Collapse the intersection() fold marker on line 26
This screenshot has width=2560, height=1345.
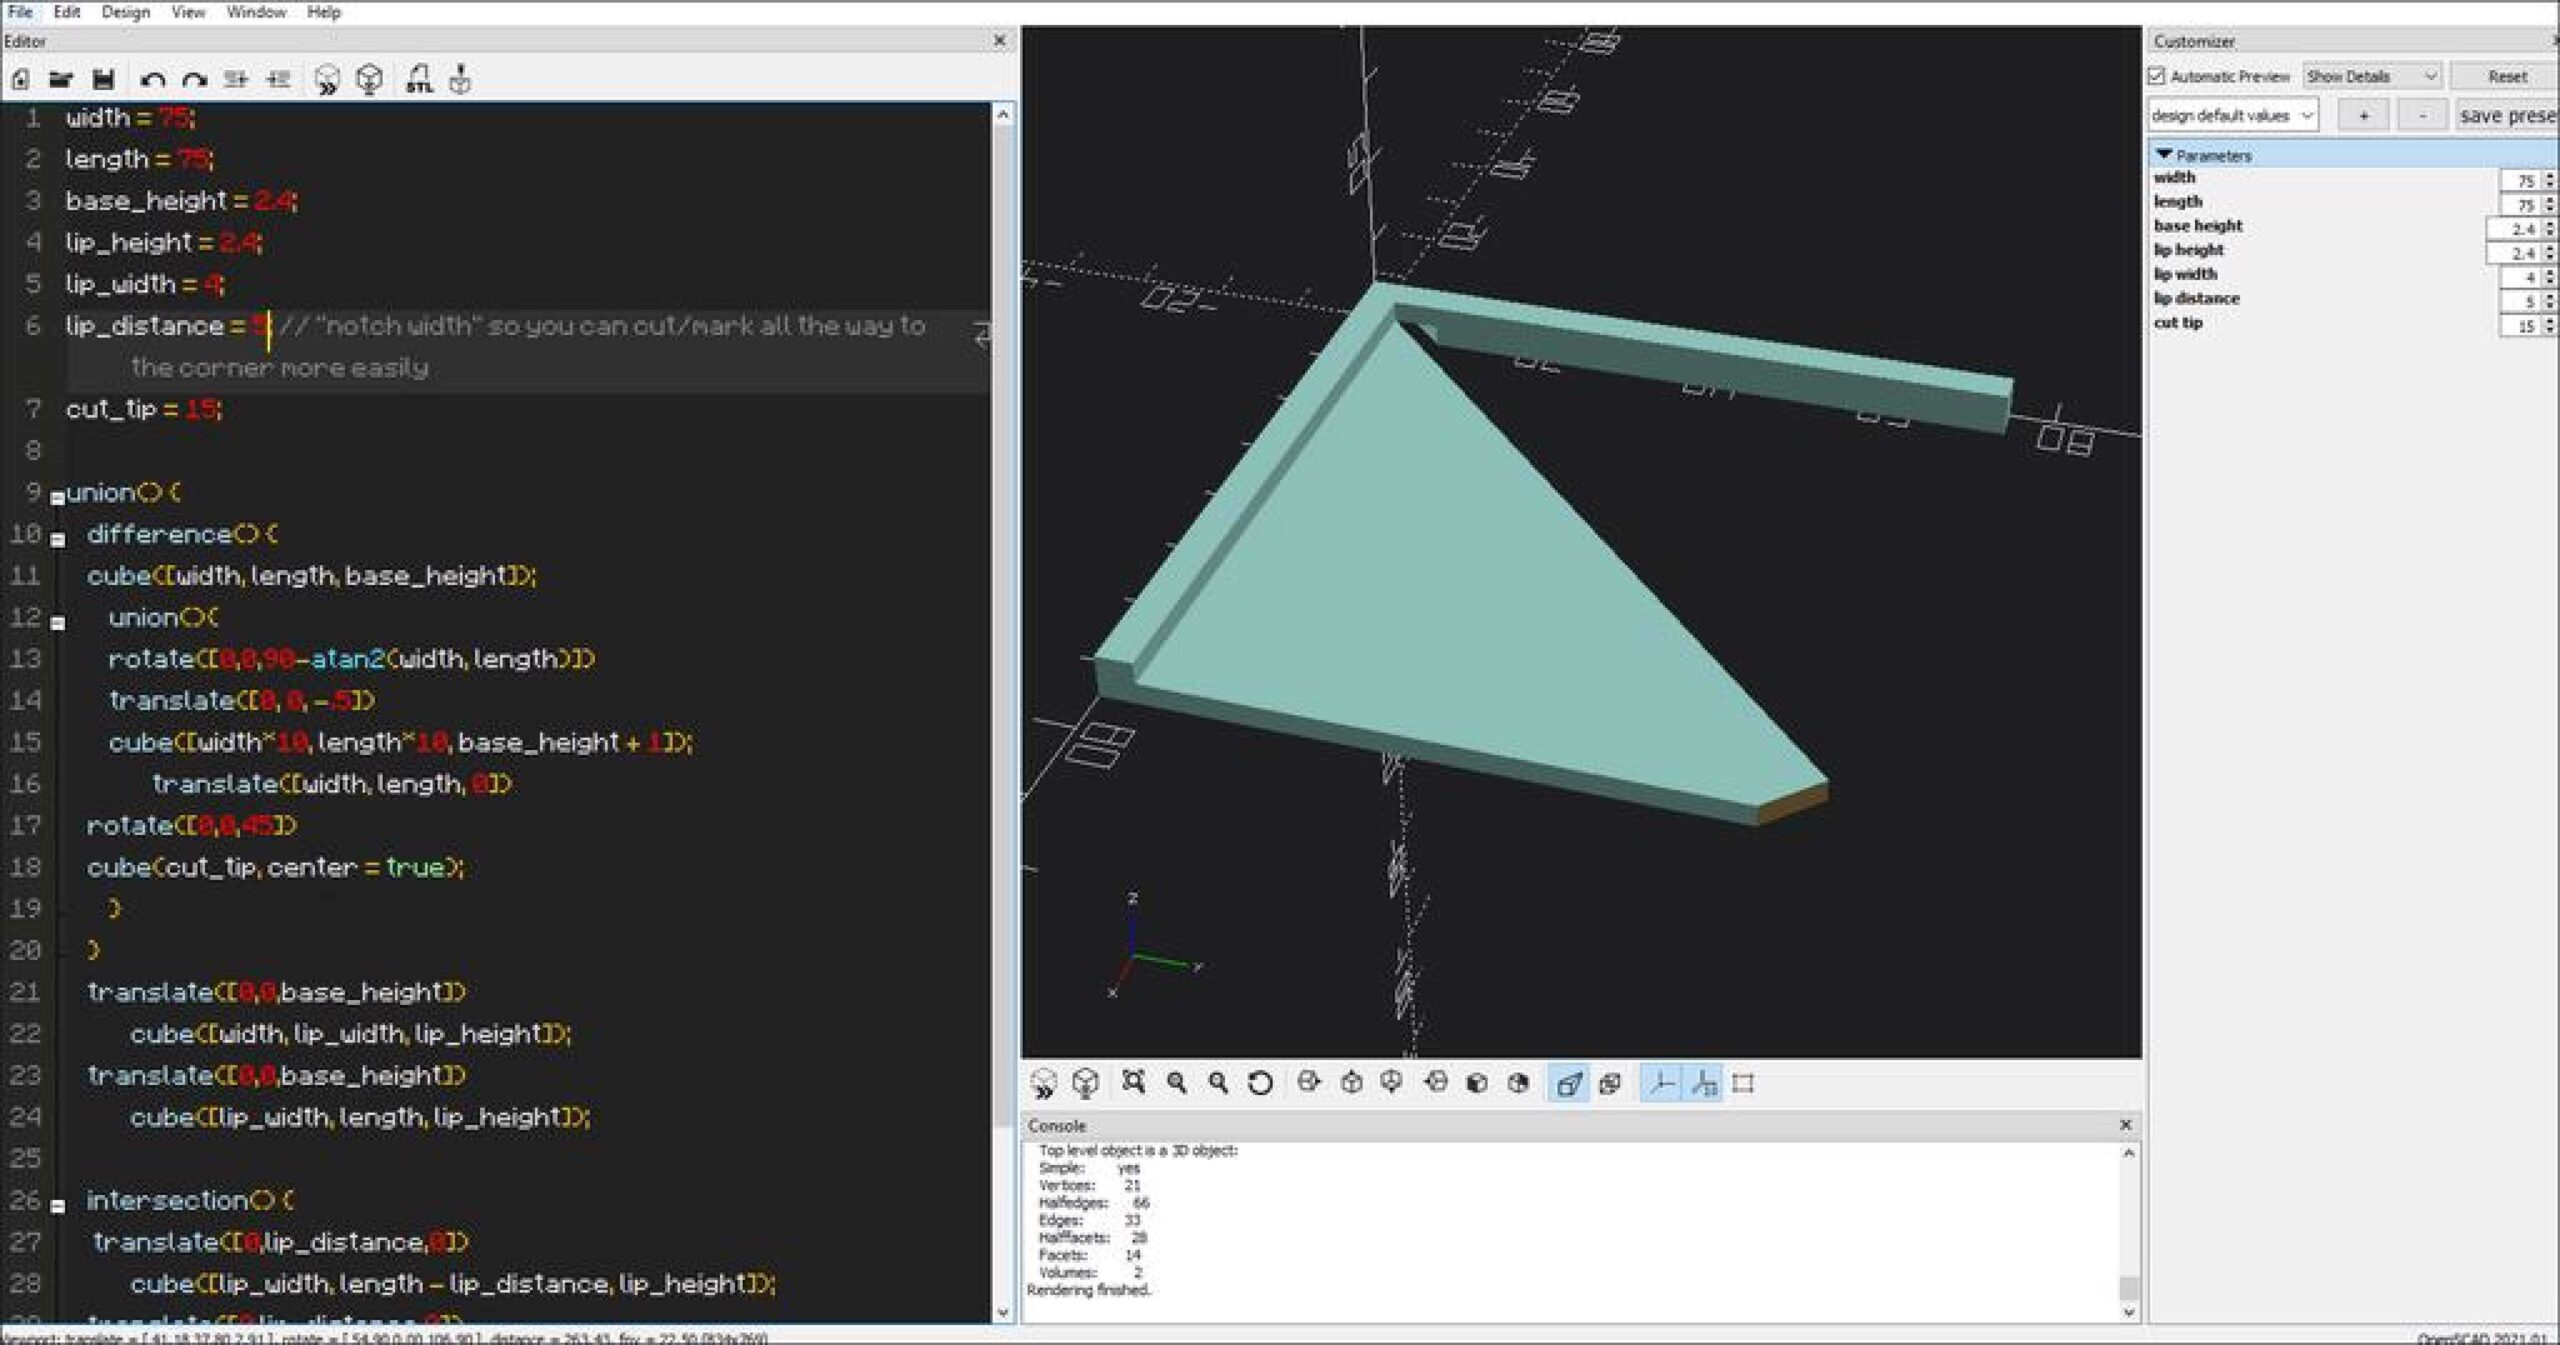pyautogui.click(x=58, y=1206)
